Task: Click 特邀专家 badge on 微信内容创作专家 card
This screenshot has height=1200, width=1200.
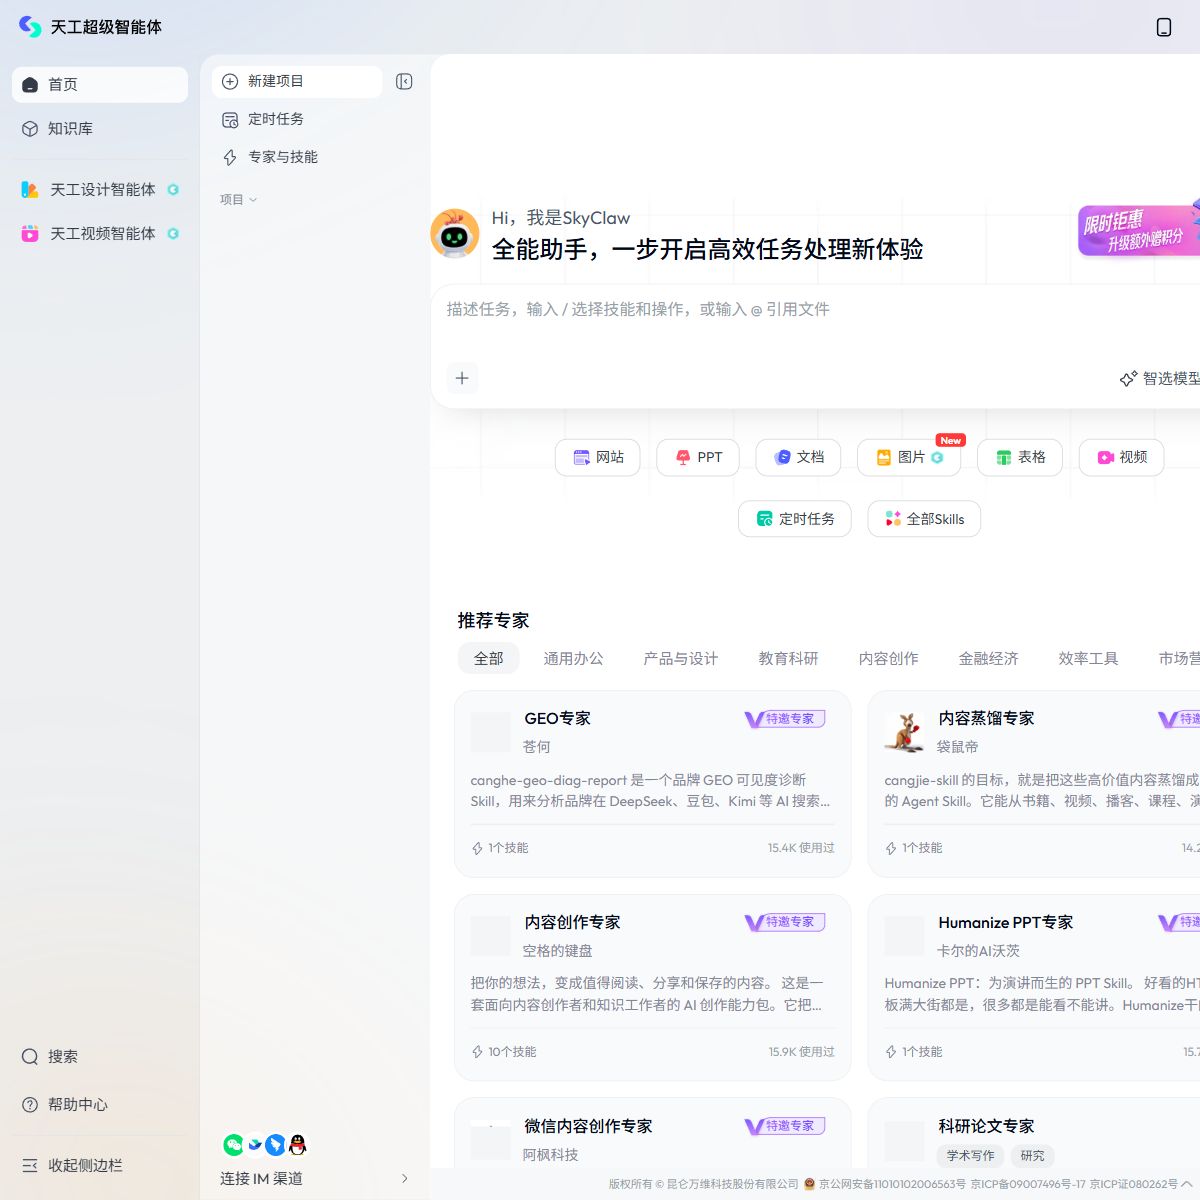Action: pos(785,1126)
